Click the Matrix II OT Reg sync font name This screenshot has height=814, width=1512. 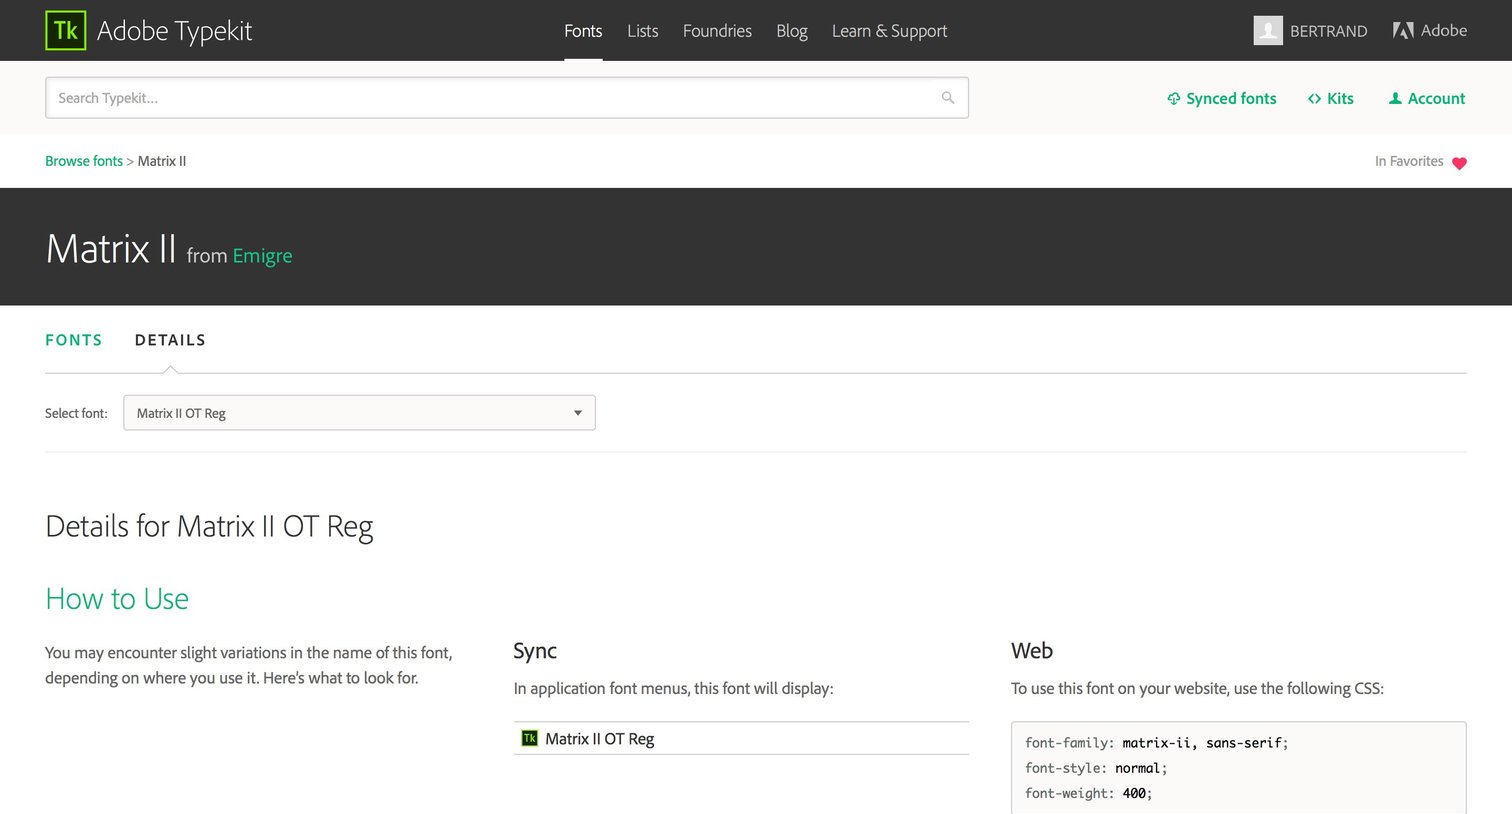(x=600, y=739)
